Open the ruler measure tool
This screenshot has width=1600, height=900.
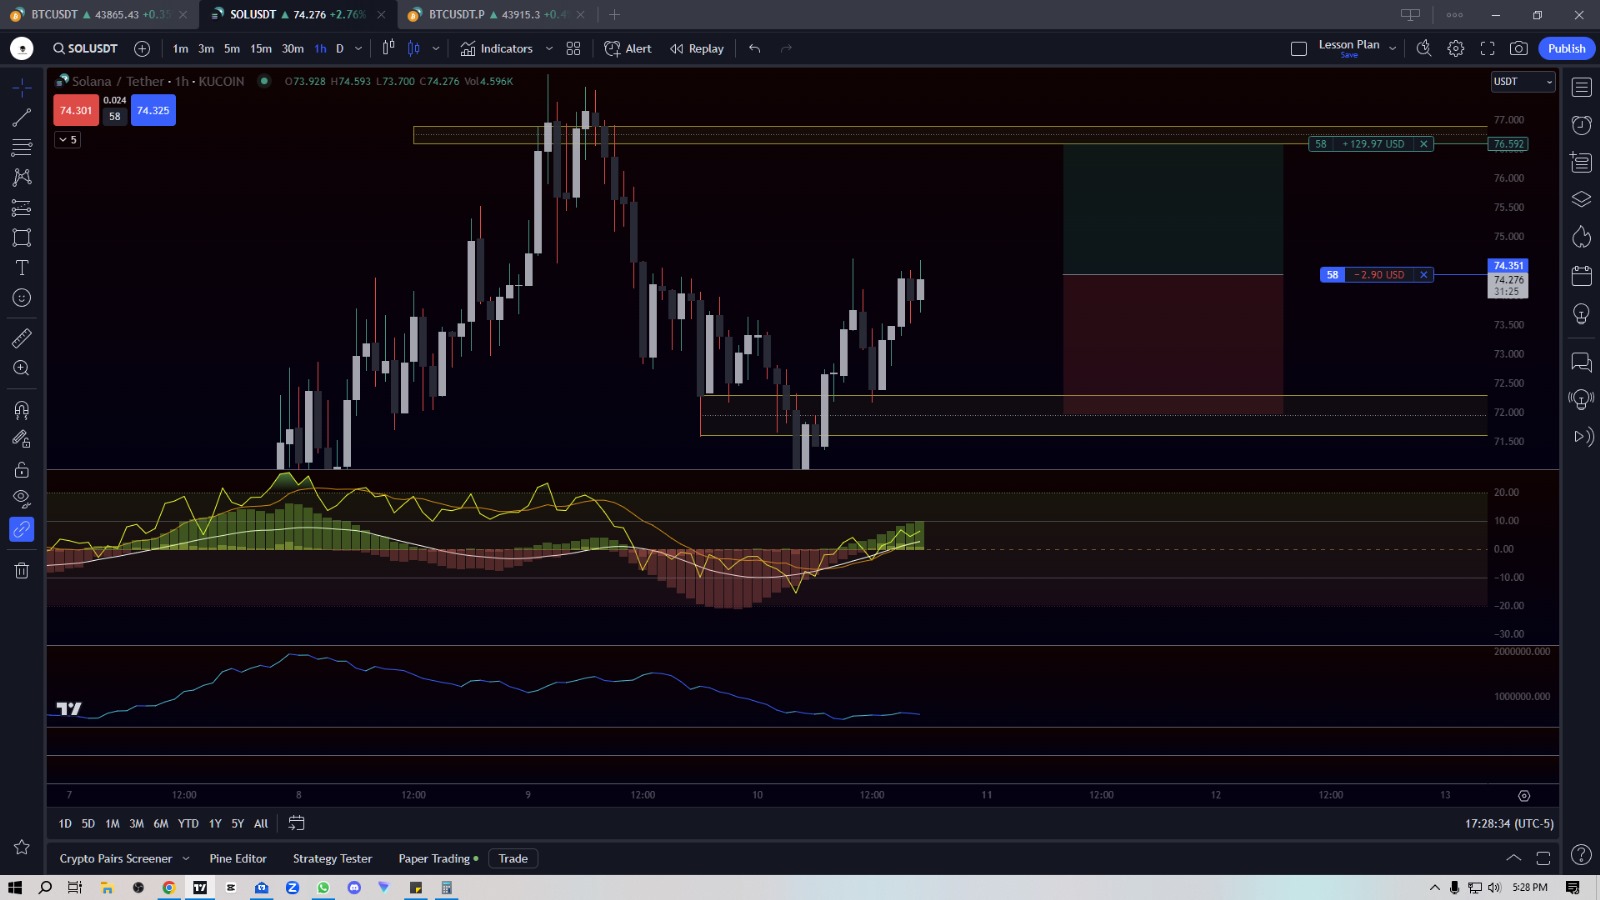21,338
